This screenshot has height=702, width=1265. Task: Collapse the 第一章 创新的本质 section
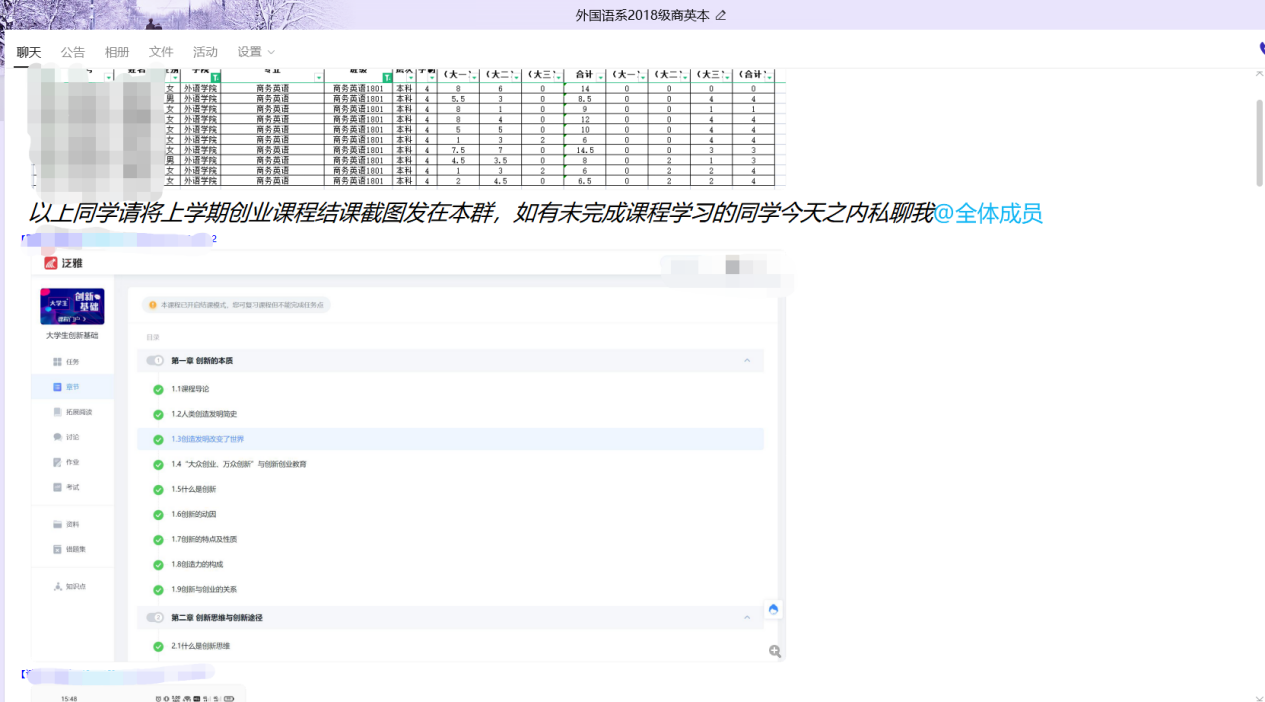click(747, 361)
